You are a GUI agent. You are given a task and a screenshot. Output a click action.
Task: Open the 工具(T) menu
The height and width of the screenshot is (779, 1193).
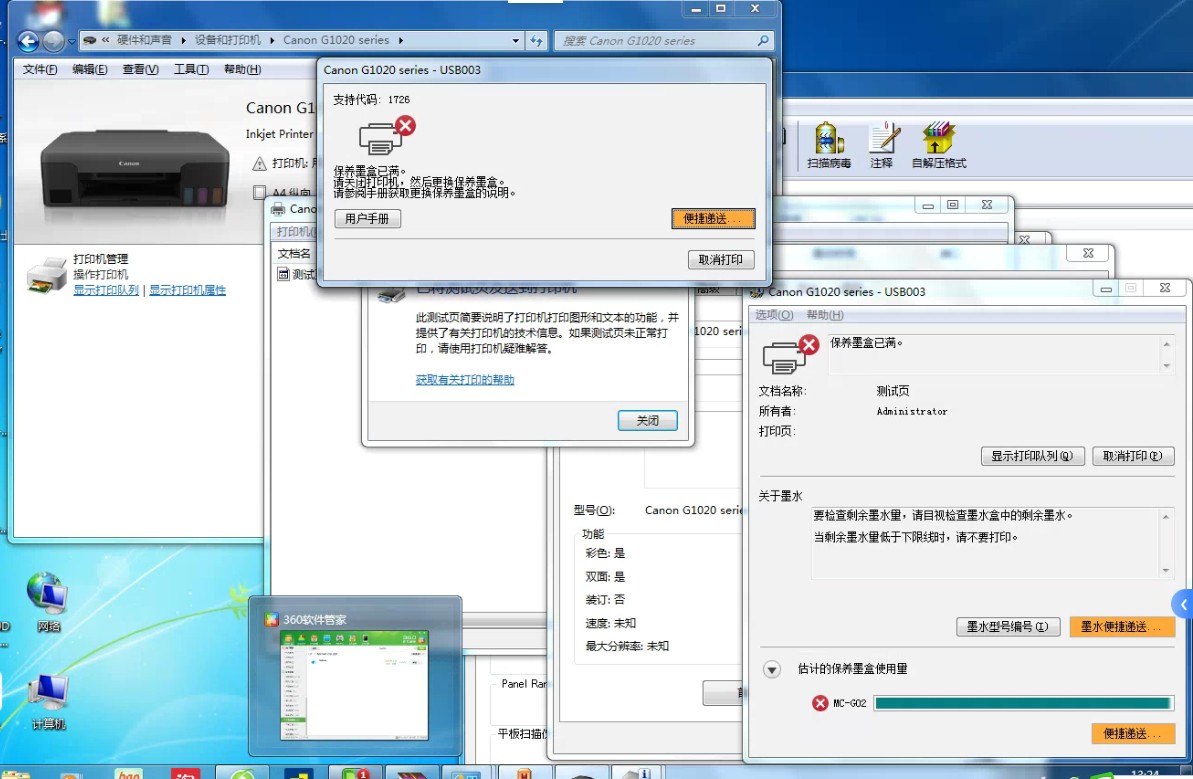pyautogui.click(x=191, y=69)
